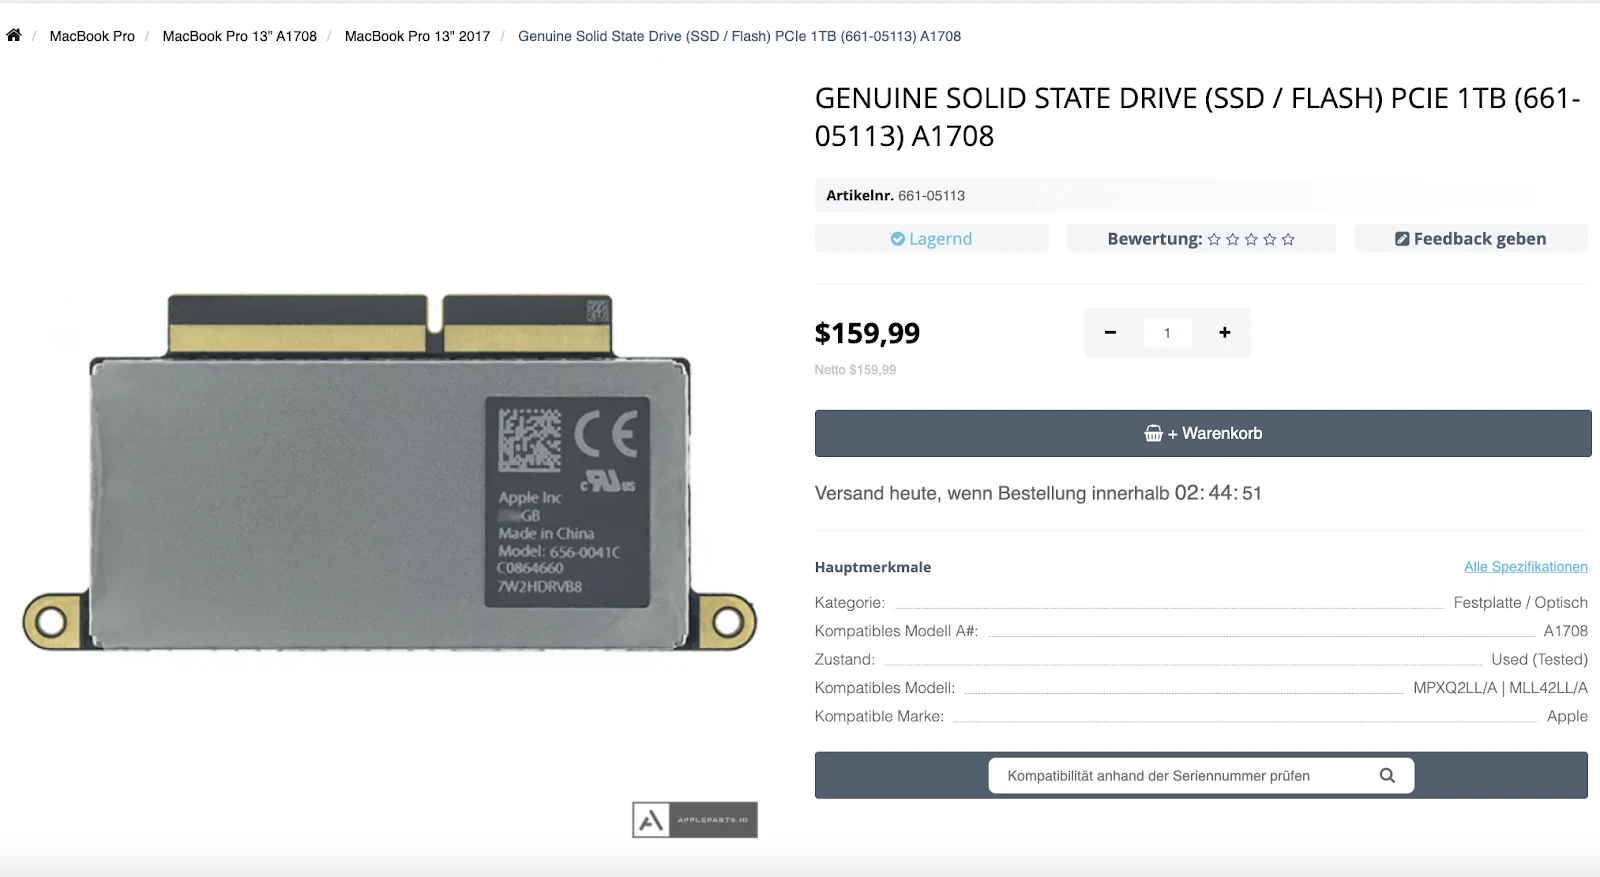Click the Zustand: label
The image size is (1600, 877).
[845, 660]
